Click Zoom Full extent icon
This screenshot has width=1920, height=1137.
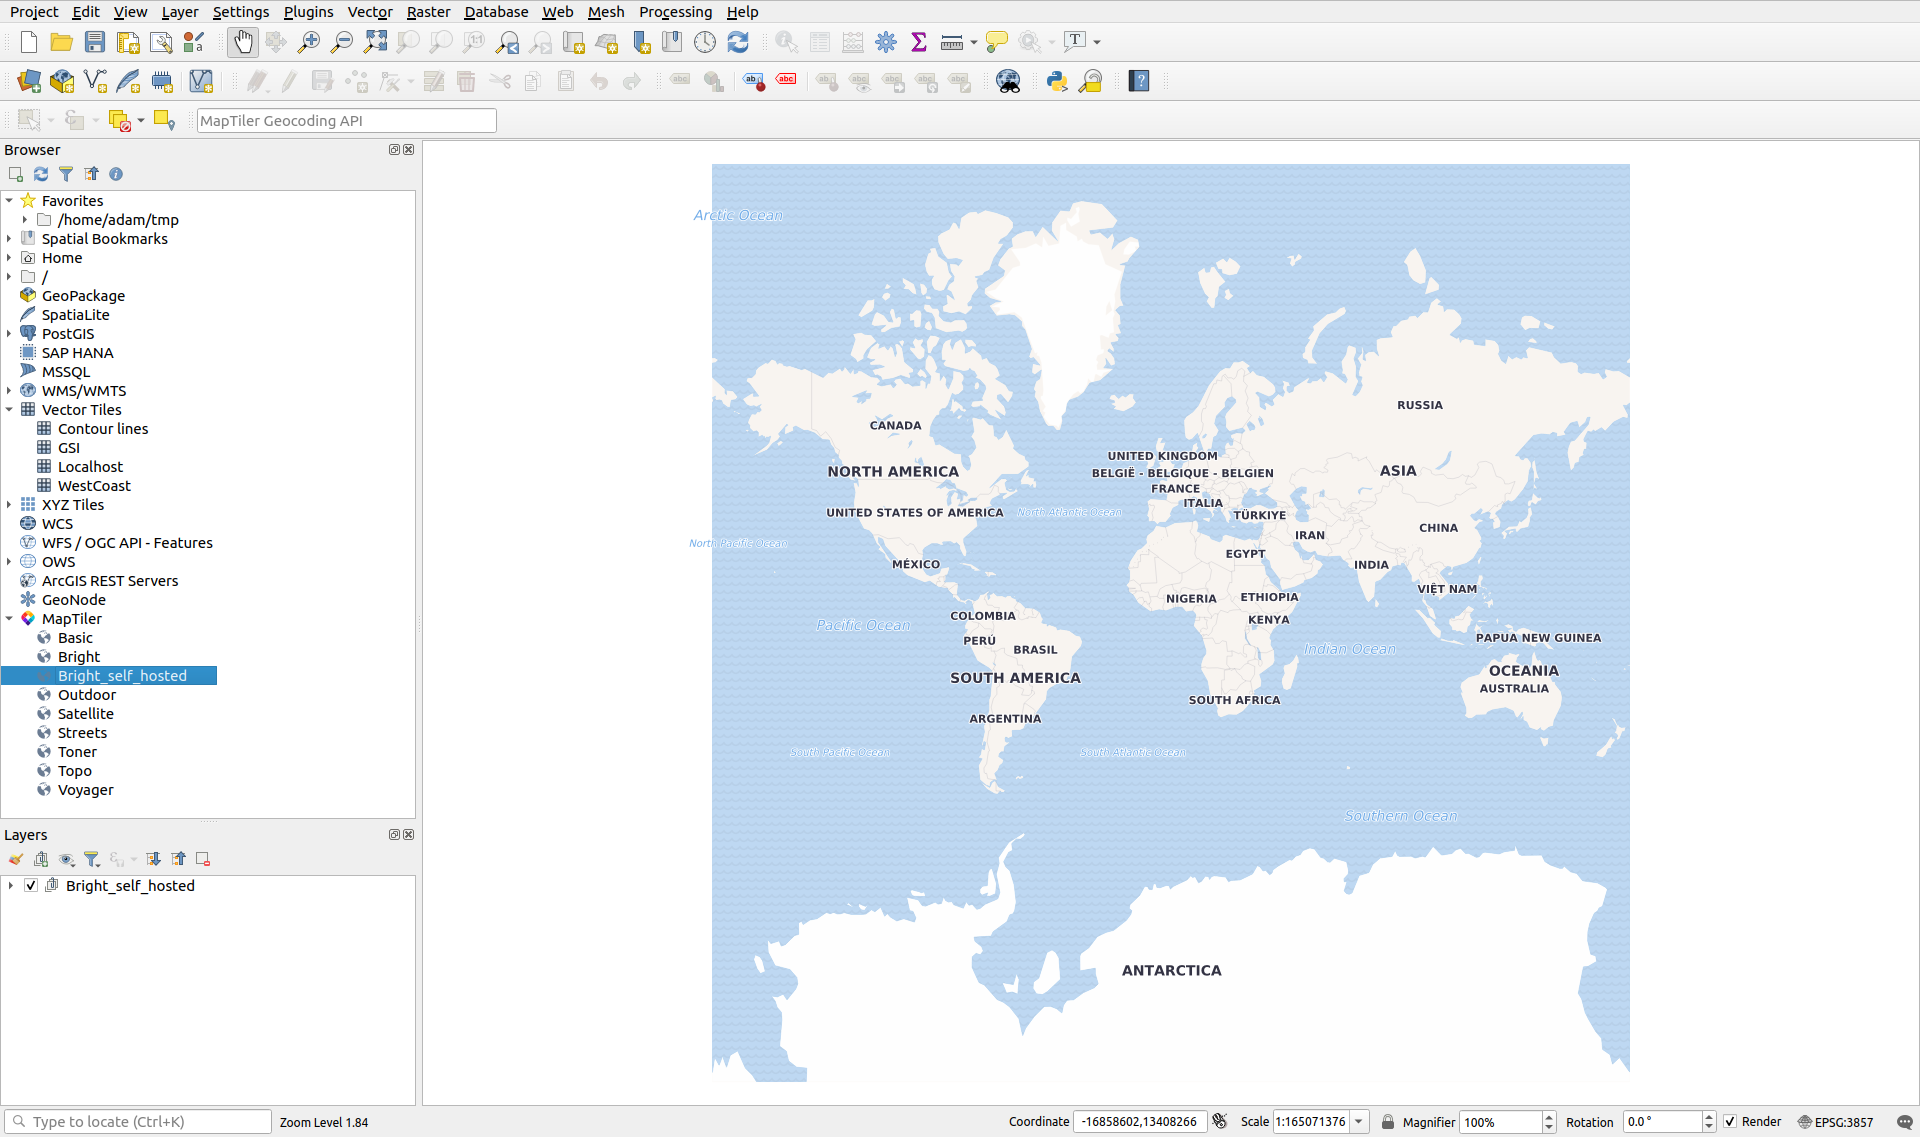pyautogui.click(x=375, y=42)
